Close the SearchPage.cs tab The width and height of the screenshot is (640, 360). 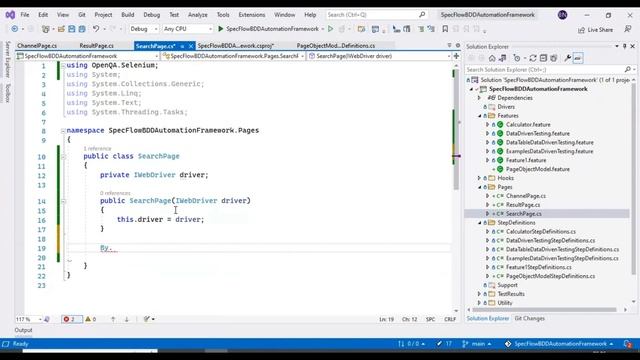pyautogui.click(x=191, y=46)
